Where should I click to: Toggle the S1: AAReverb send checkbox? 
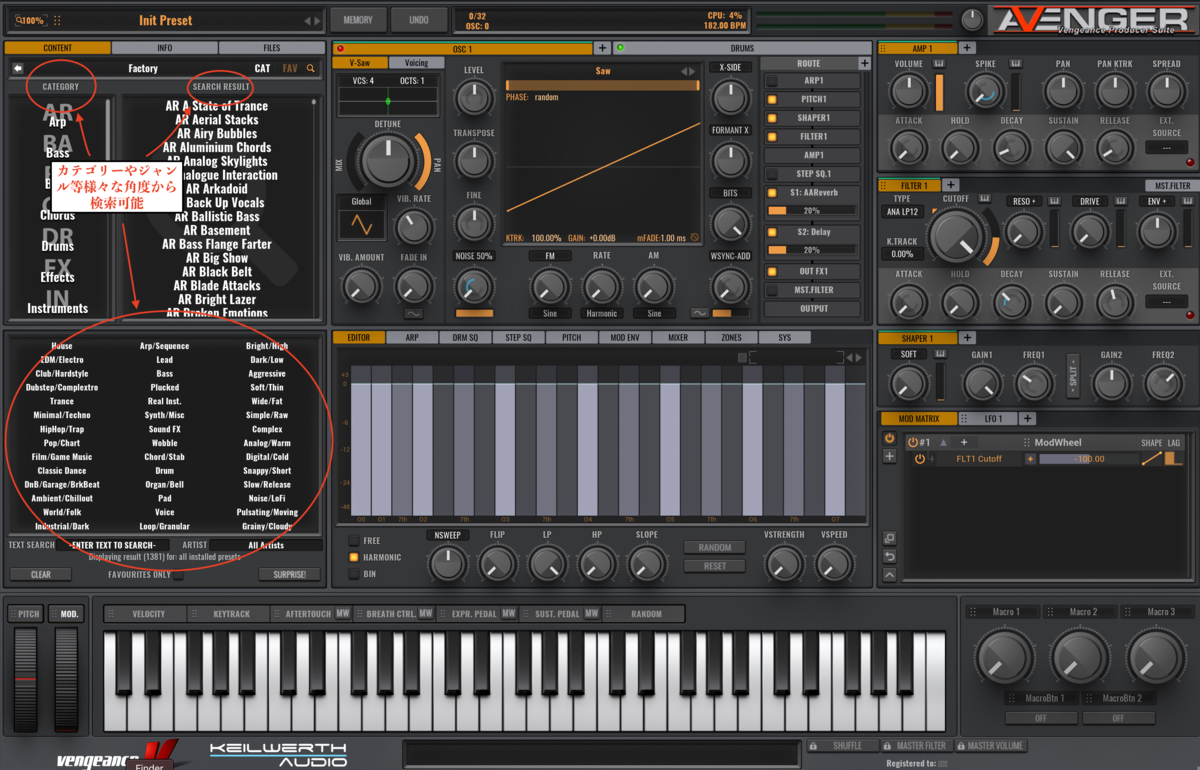(x=772, y=193)
